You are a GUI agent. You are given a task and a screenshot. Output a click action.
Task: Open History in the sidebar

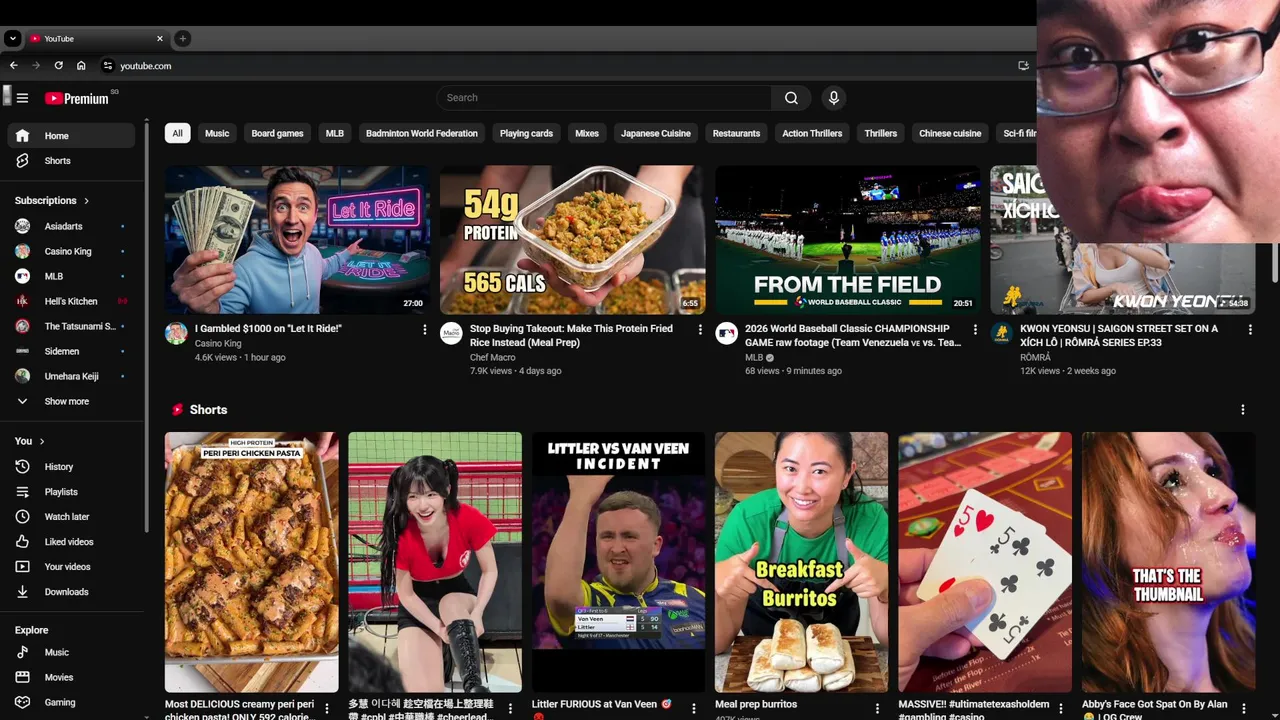tap(70, 467)
